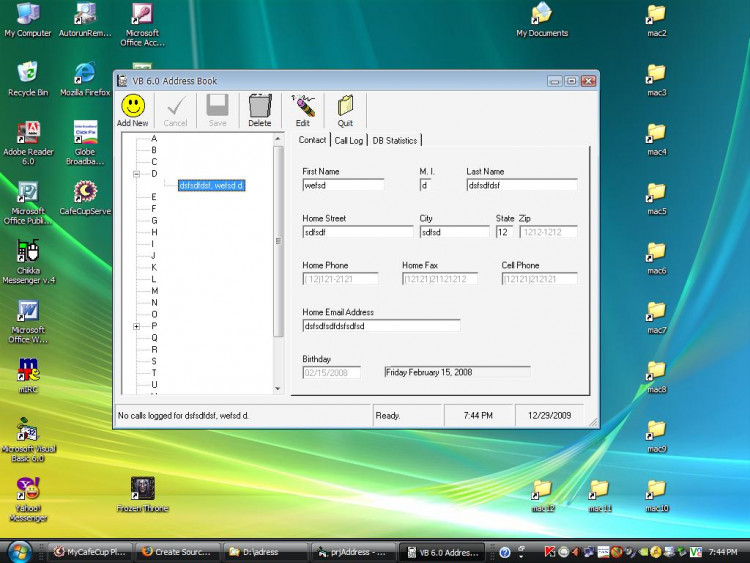Click the Home Email Address field
Screen dimensions: 750x563
(381, 326)
